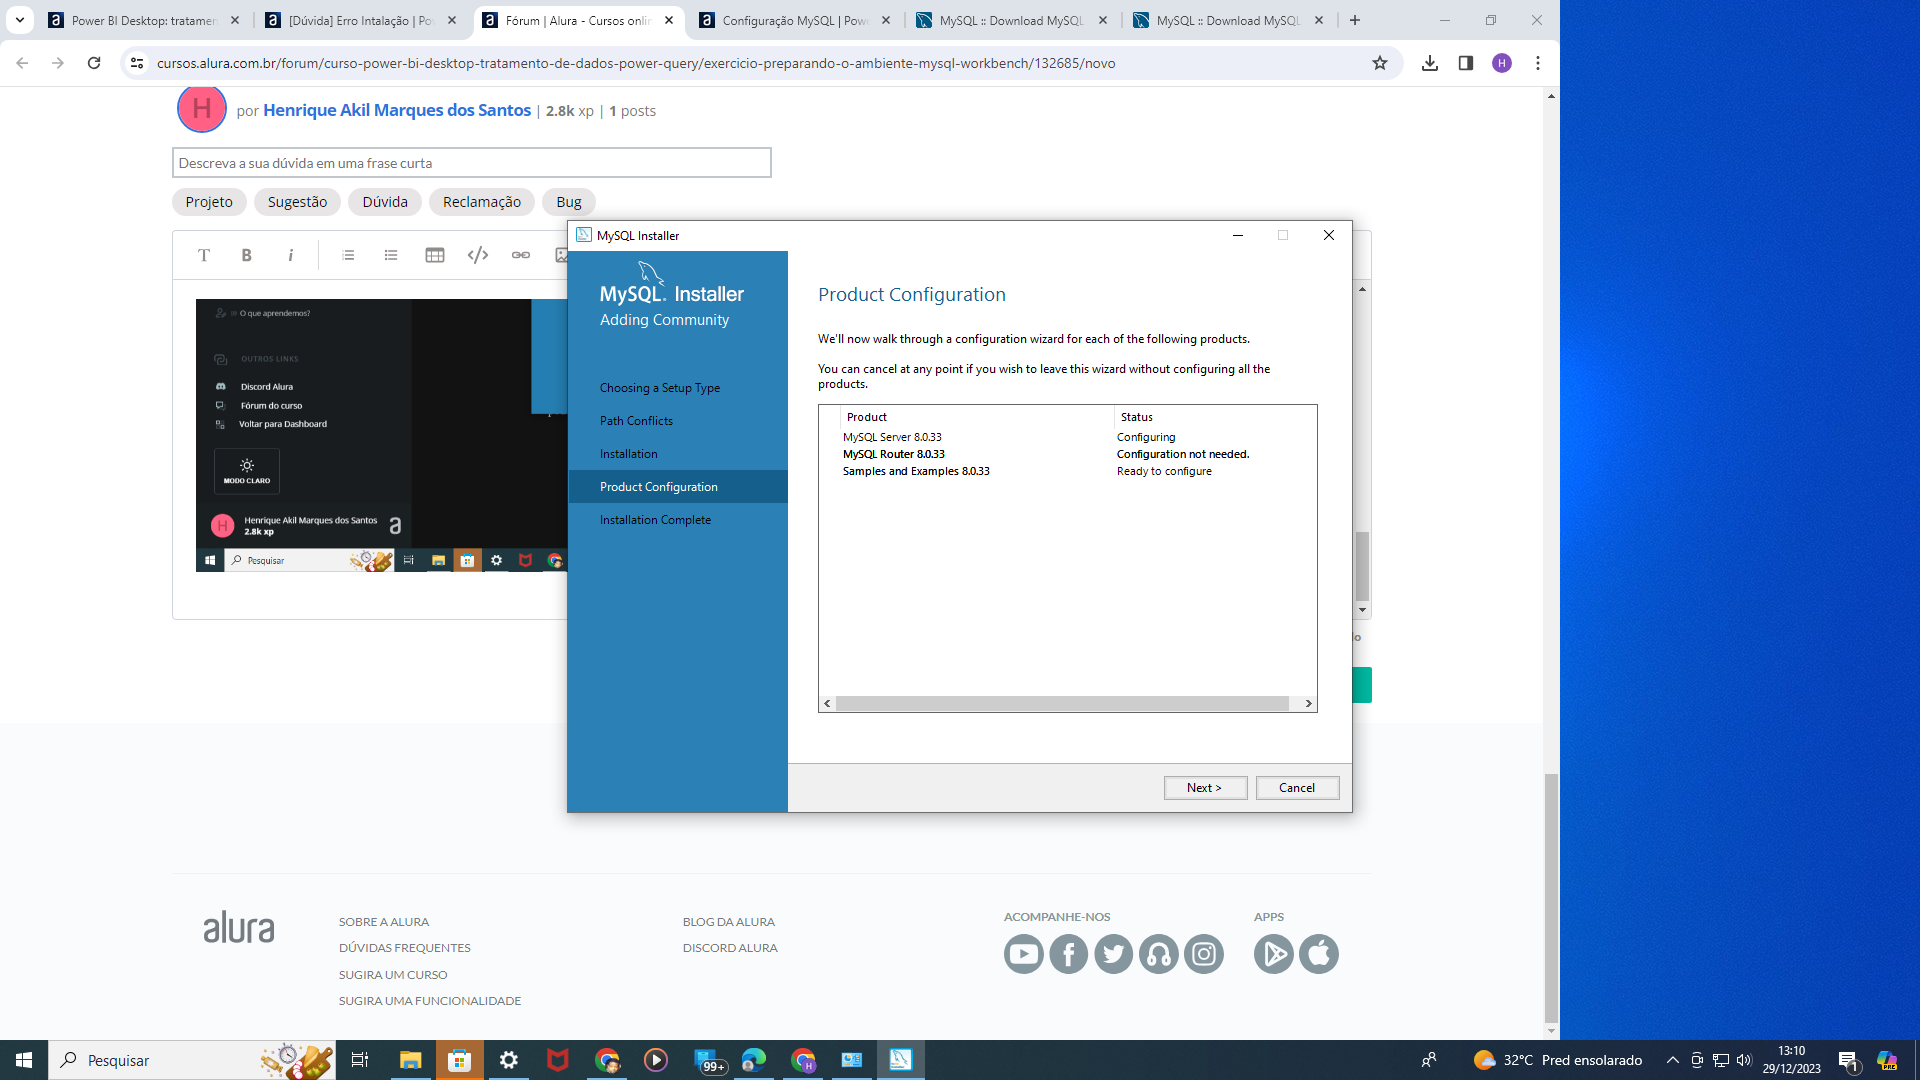Select the Reclamação tag

tap(482, 202)
